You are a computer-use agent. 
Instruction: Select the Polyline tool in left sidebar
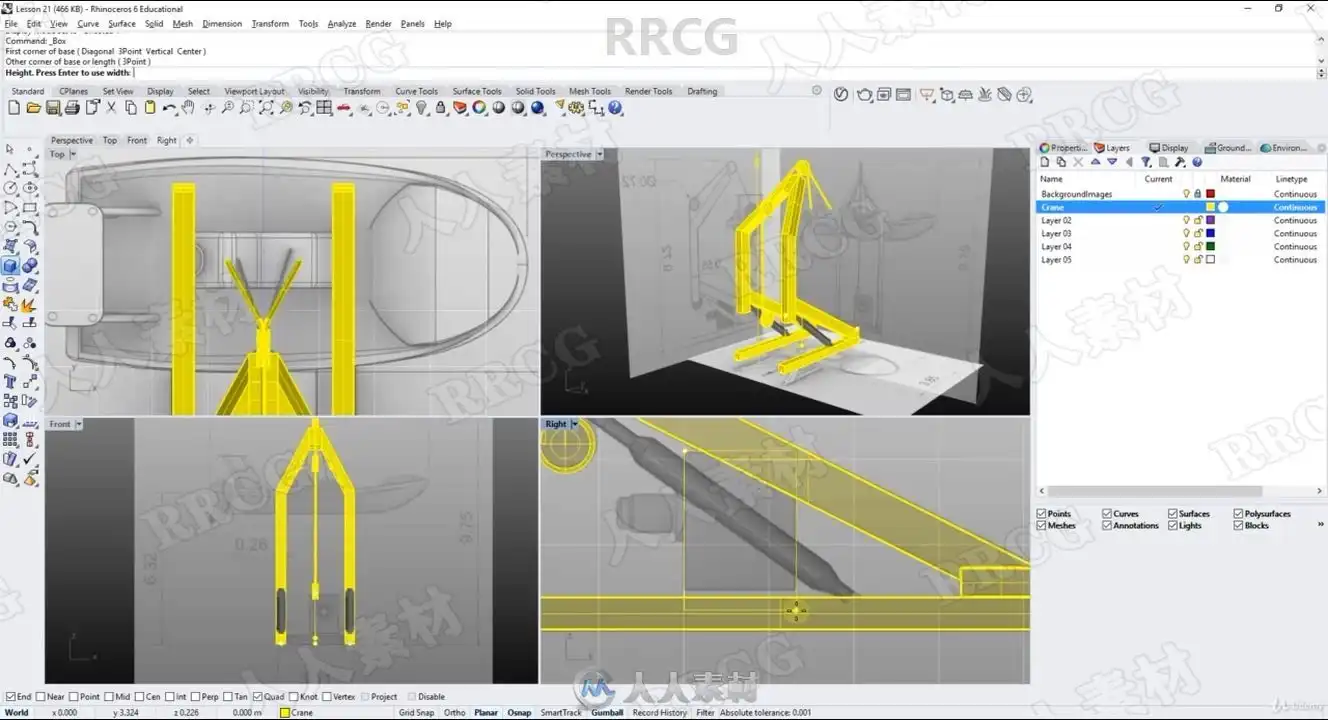[10, 169]
